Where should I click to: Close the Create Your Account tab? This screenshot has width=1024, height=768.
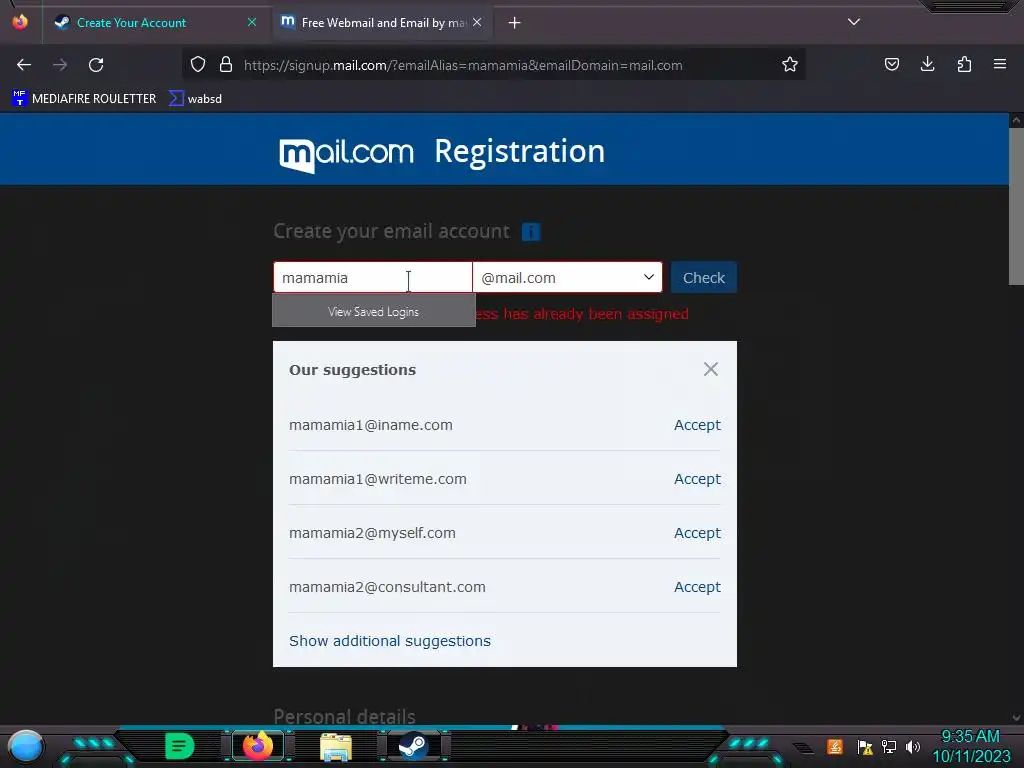252,22
